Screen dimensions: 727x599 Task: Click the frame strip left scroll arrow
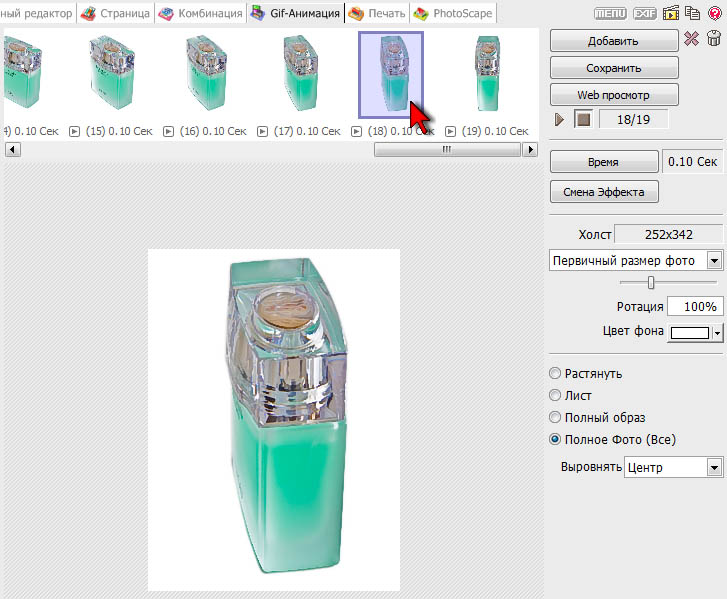point(13,149)
